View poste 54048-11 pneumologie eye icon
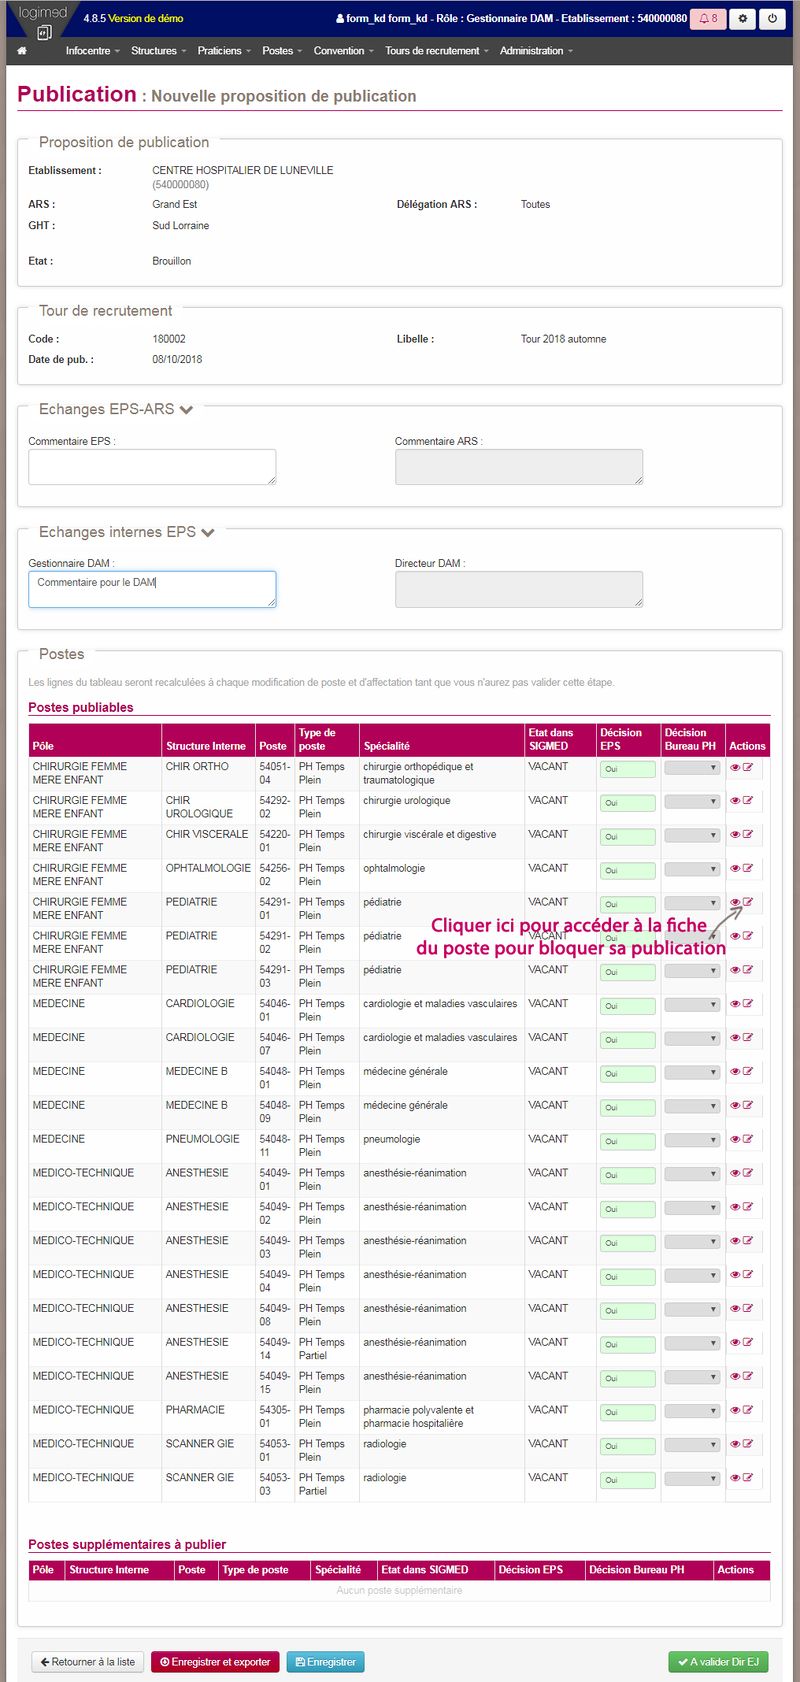Screen dimensions: 800x1682 tap(735, 1140)
